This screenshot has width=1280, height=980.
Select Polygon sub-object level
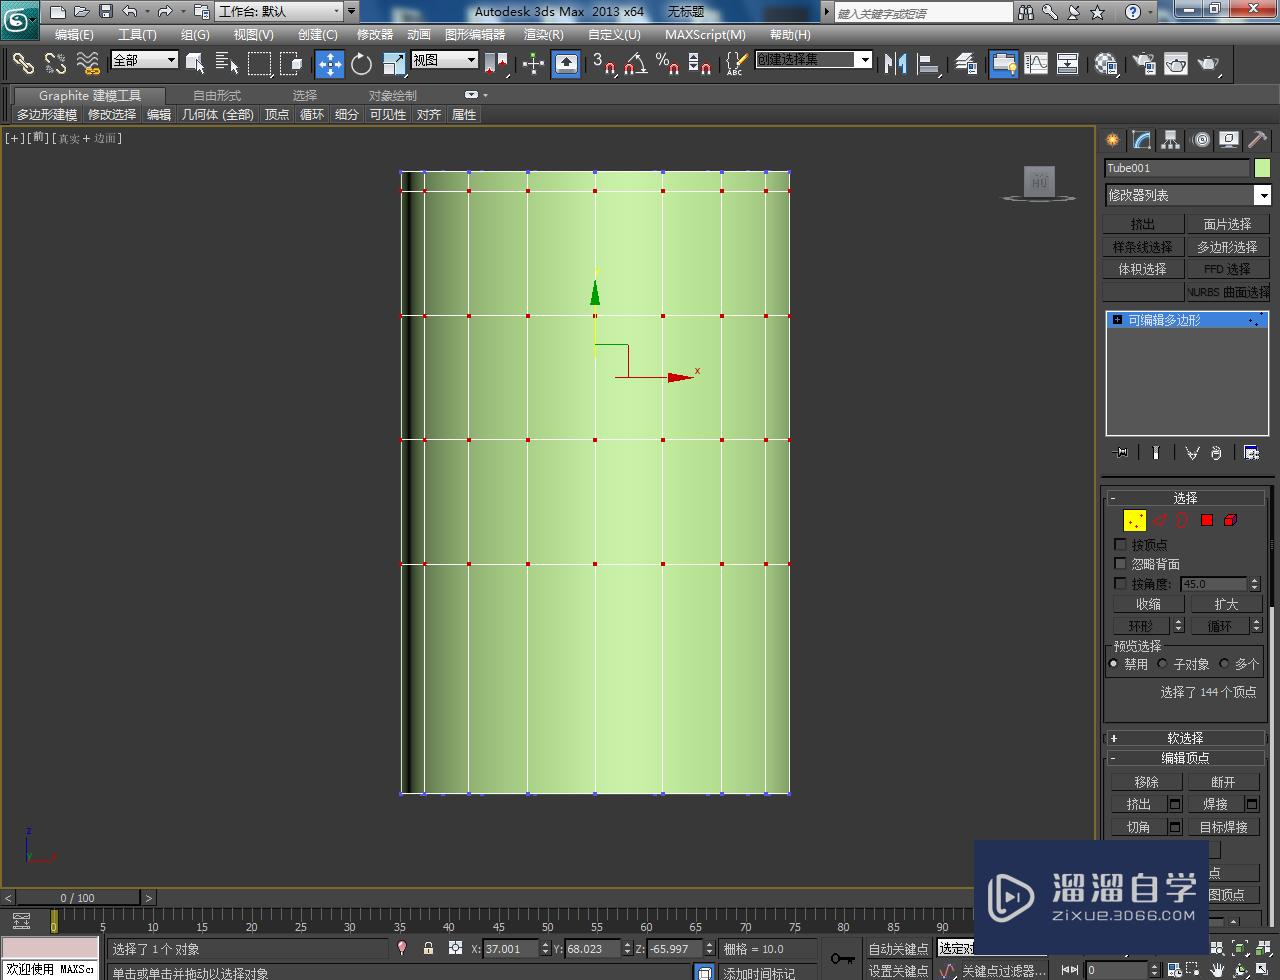coord(1207,520)
